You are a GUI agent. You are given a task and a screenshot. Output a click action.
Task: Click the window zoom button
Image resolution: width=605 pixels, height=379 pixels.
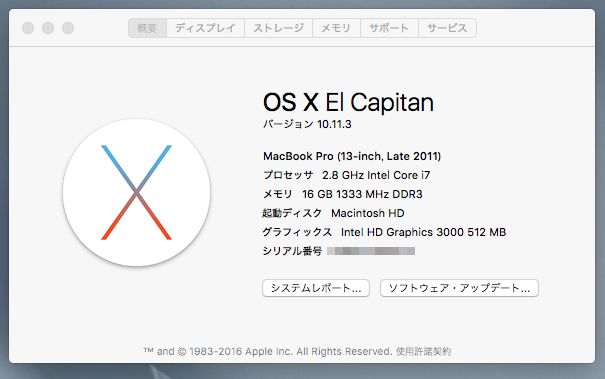coord(68,28)
